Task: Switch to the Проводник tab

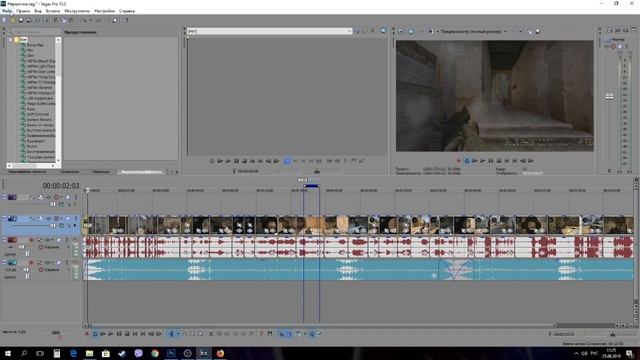Action: click(70, 172)
